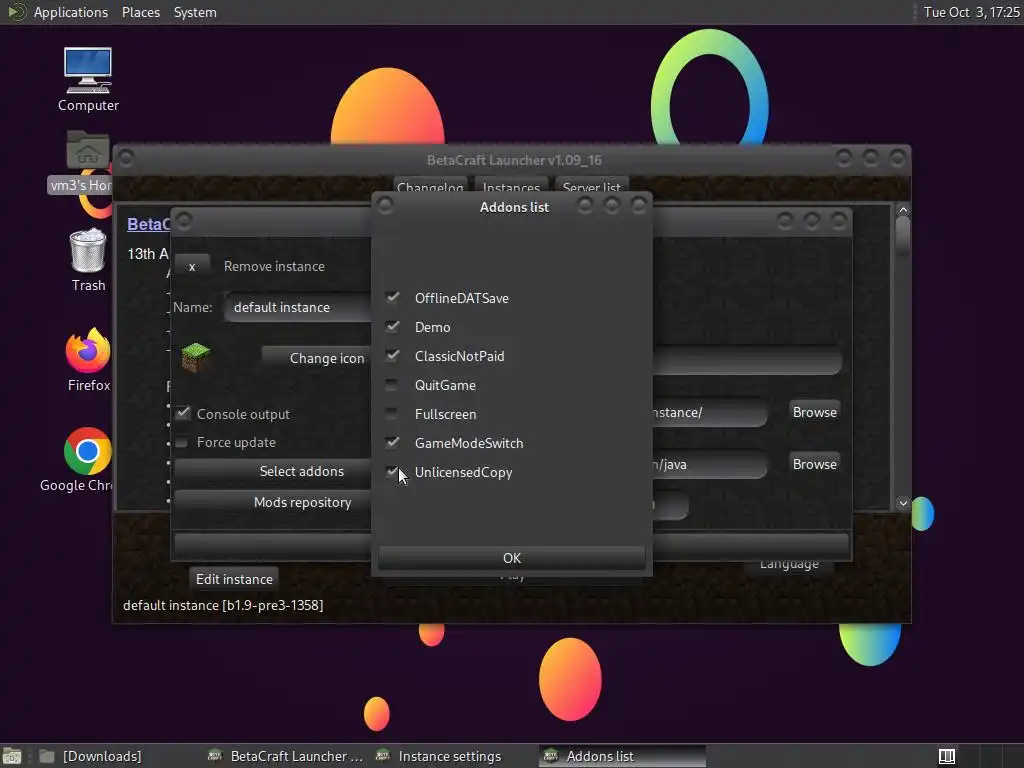The image size is (1024, 768).
Task: Click the java path input field
Action: tap(710, 464)
